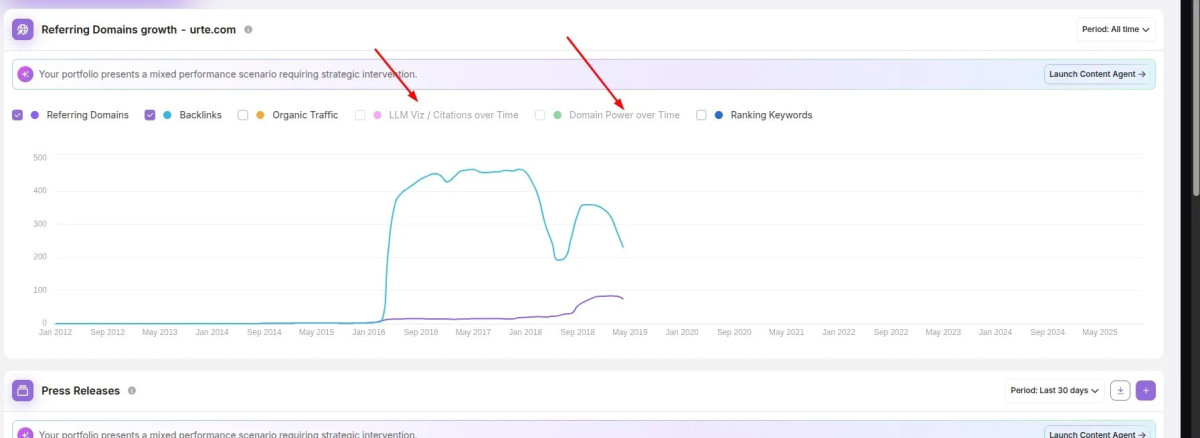Open the Period: Last 30 days dropdown

click(x=1054, y=390)
